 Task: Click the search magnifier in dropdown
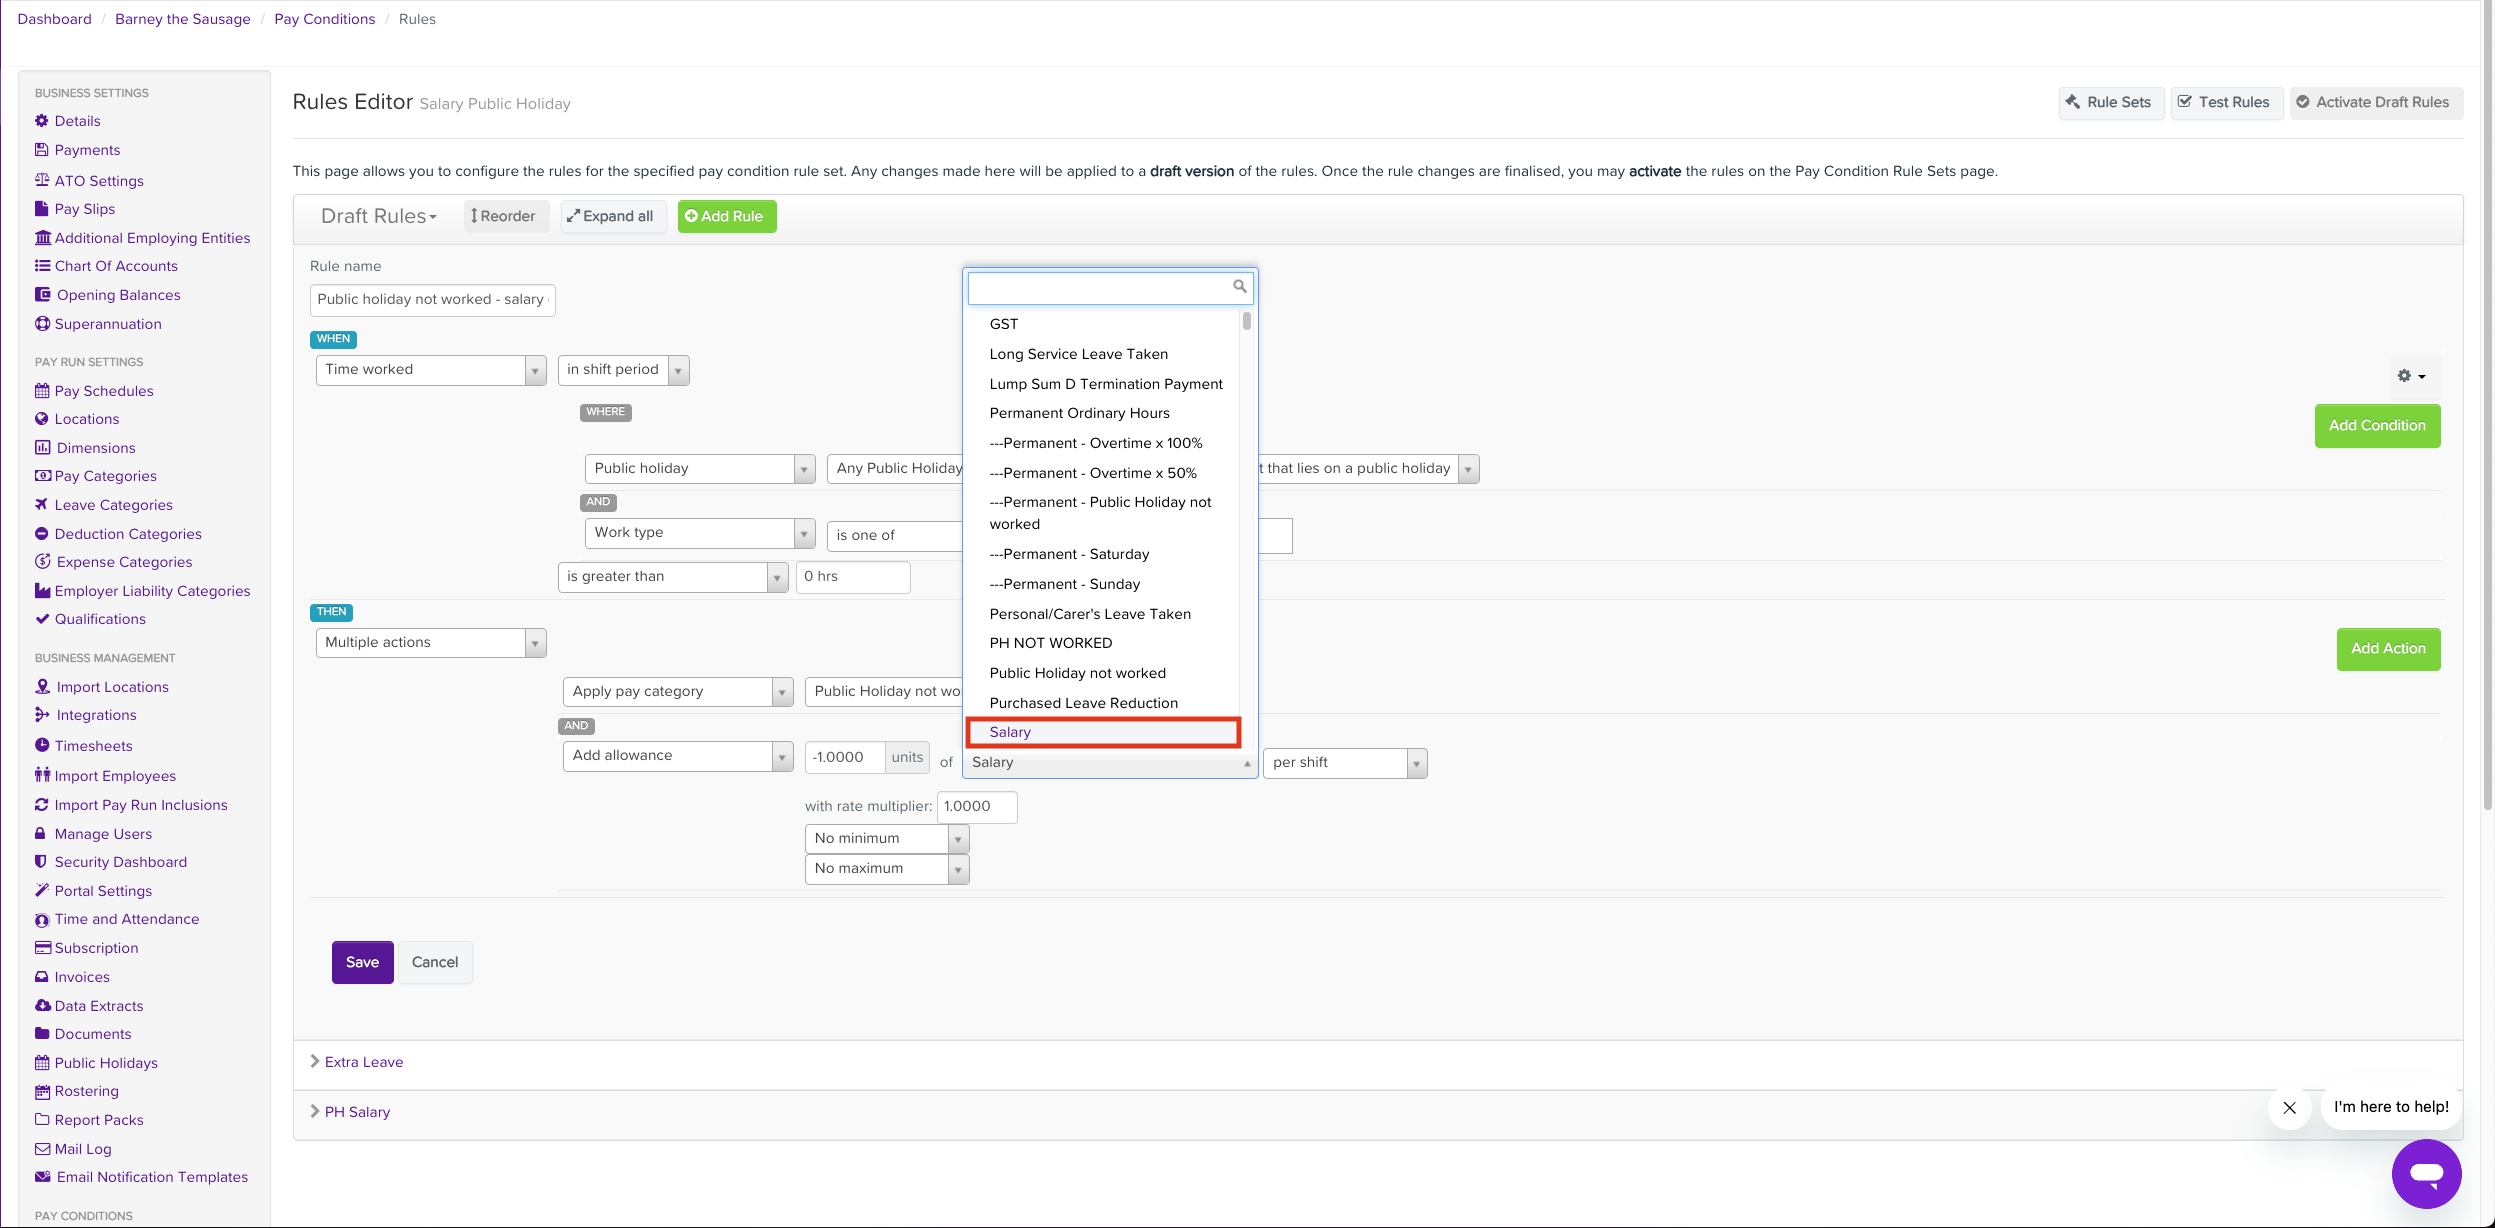[x=1239, y=287]
